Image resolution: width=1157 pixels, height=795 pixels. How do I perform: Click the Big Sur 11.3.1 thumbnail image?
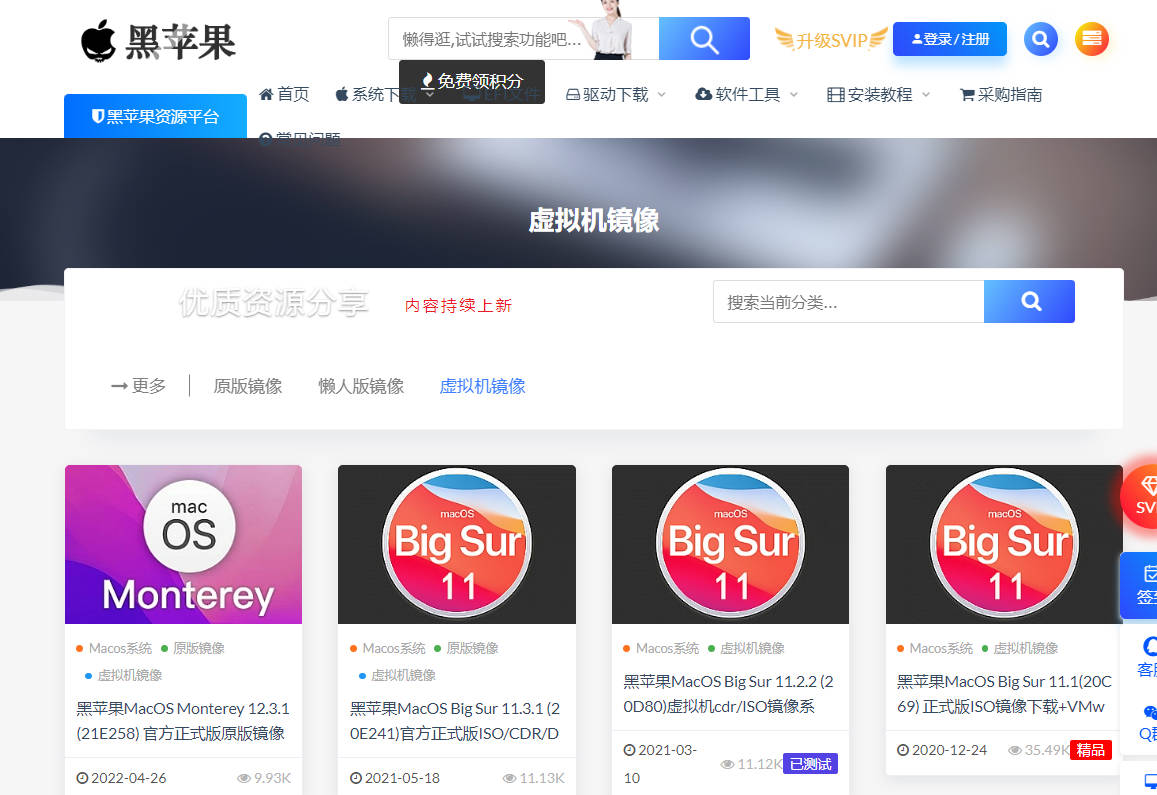457,543
